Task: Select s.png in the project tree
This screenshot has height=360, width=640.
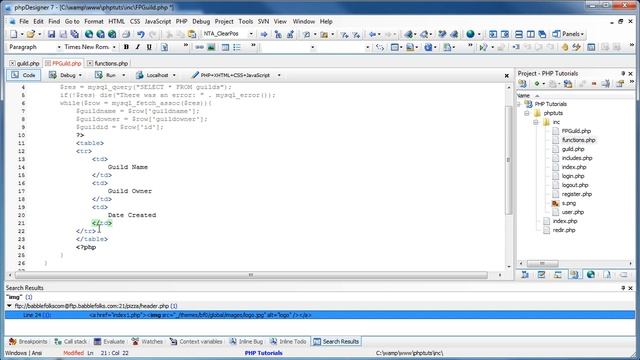Action: 569,203
